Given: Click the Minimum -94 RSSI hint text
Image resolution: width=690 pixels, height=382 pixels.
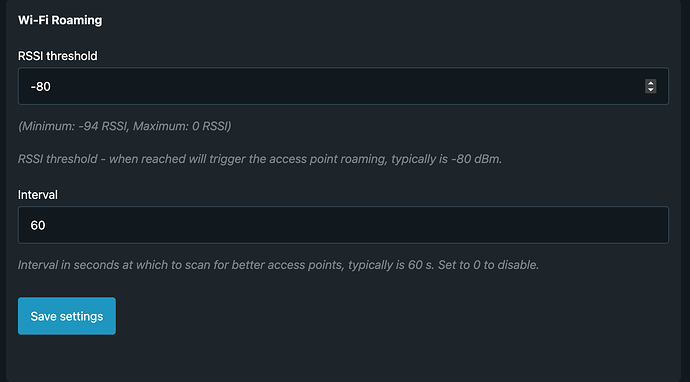Looking at the screenshot, I should (x=73, y=126).
